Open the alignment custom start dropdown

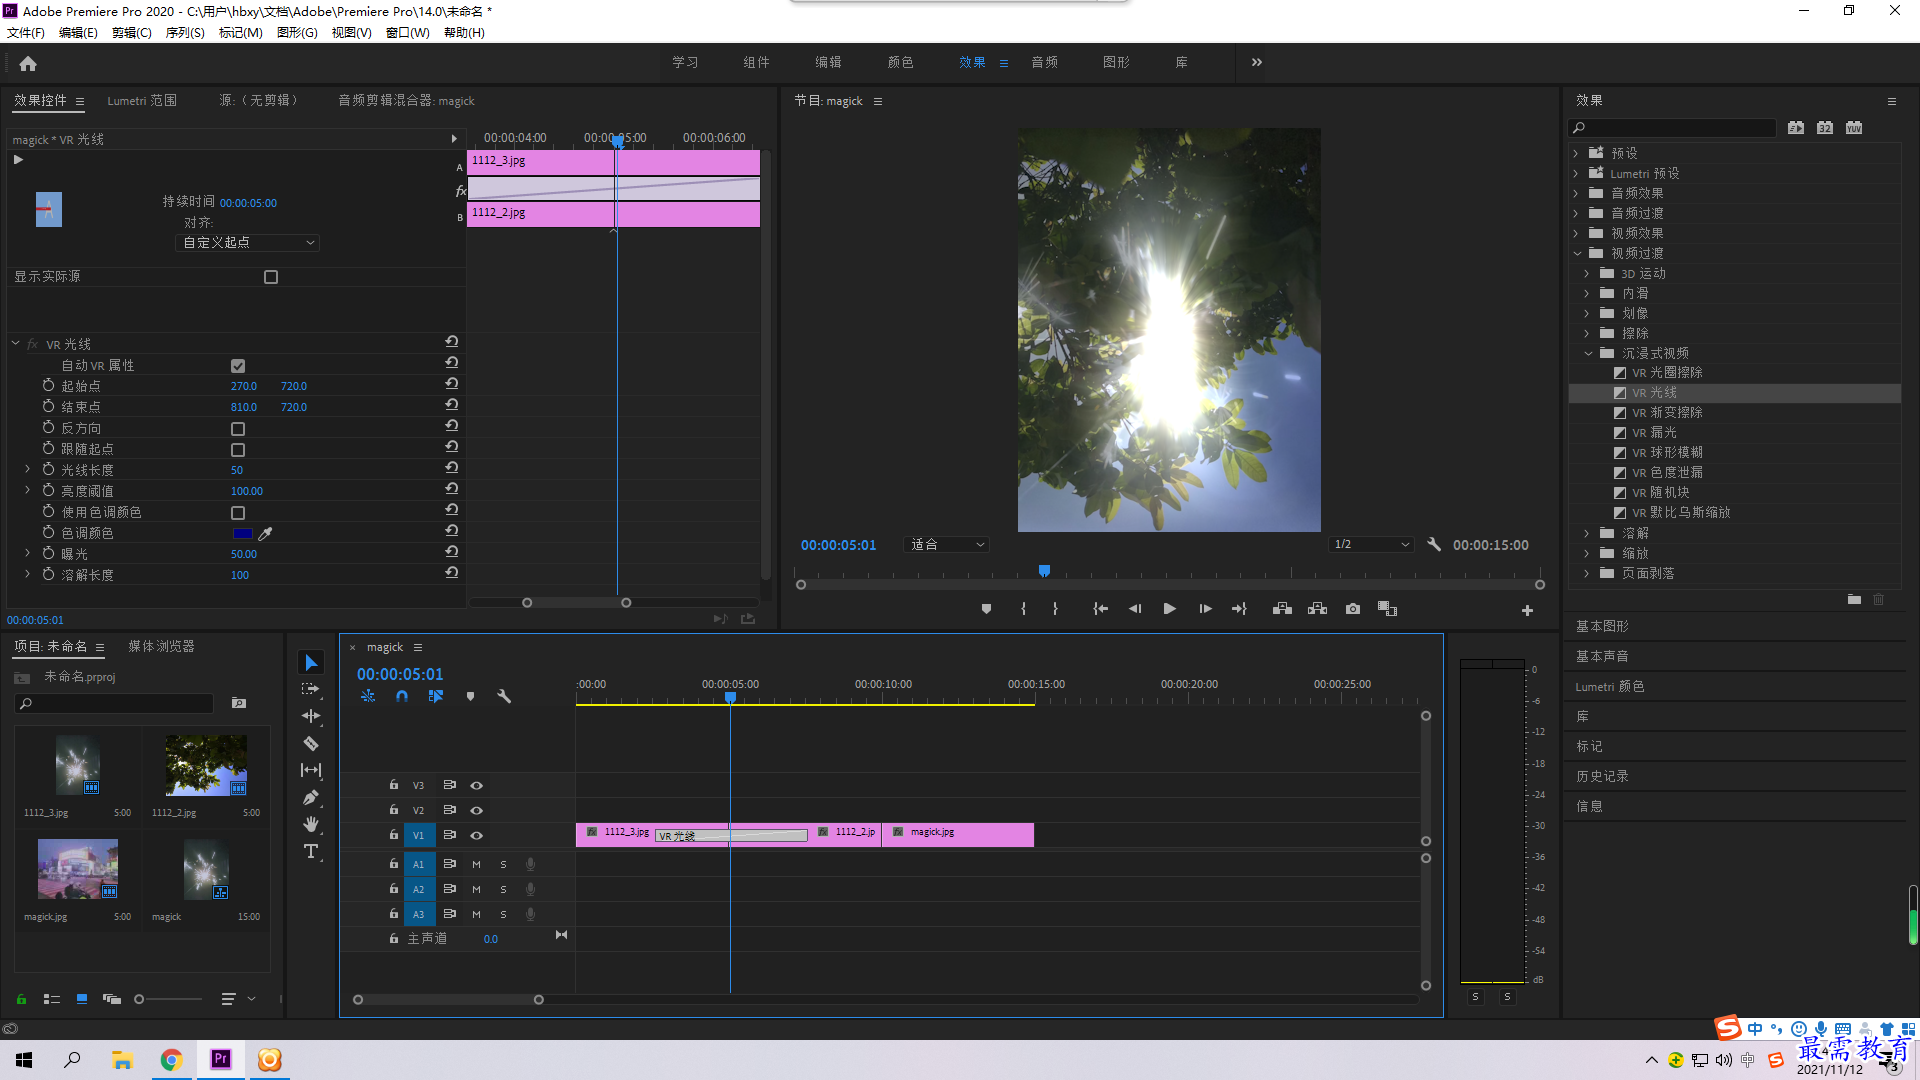[248, 243]
